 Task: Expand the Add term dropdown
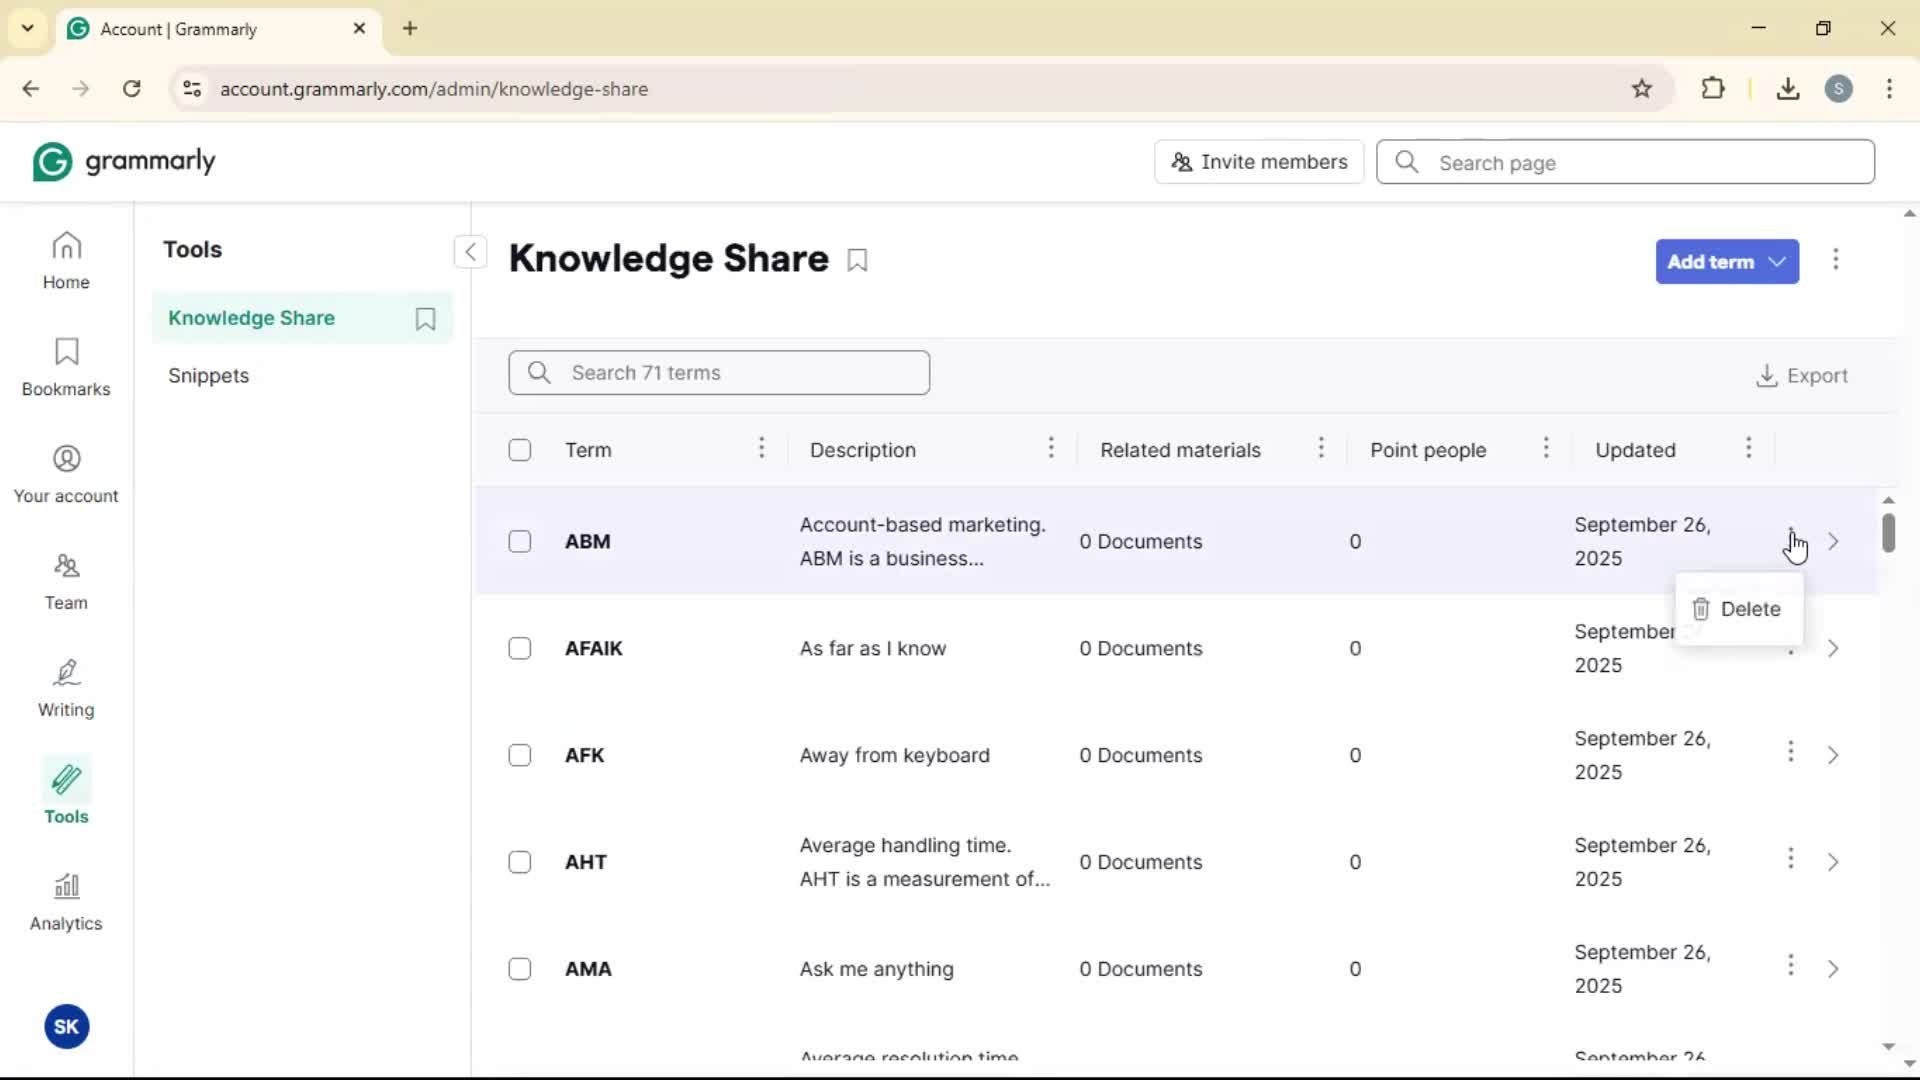(1777, 262)
